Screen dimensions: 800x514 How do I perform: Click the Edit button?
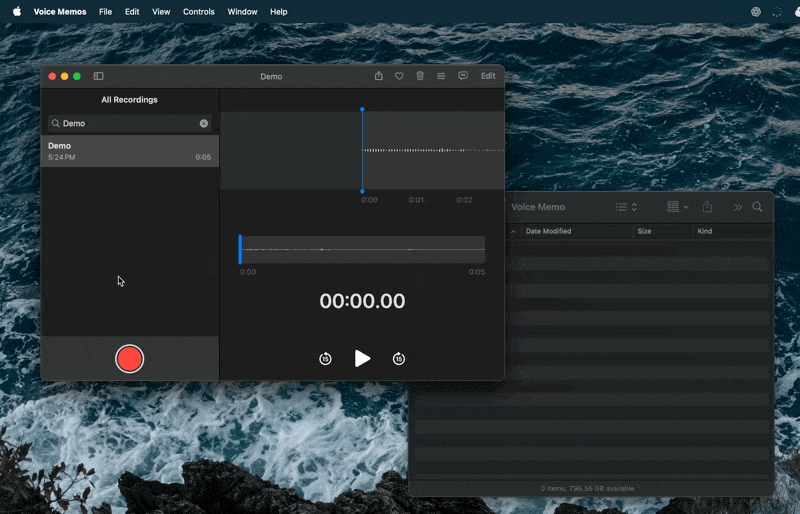488,76
